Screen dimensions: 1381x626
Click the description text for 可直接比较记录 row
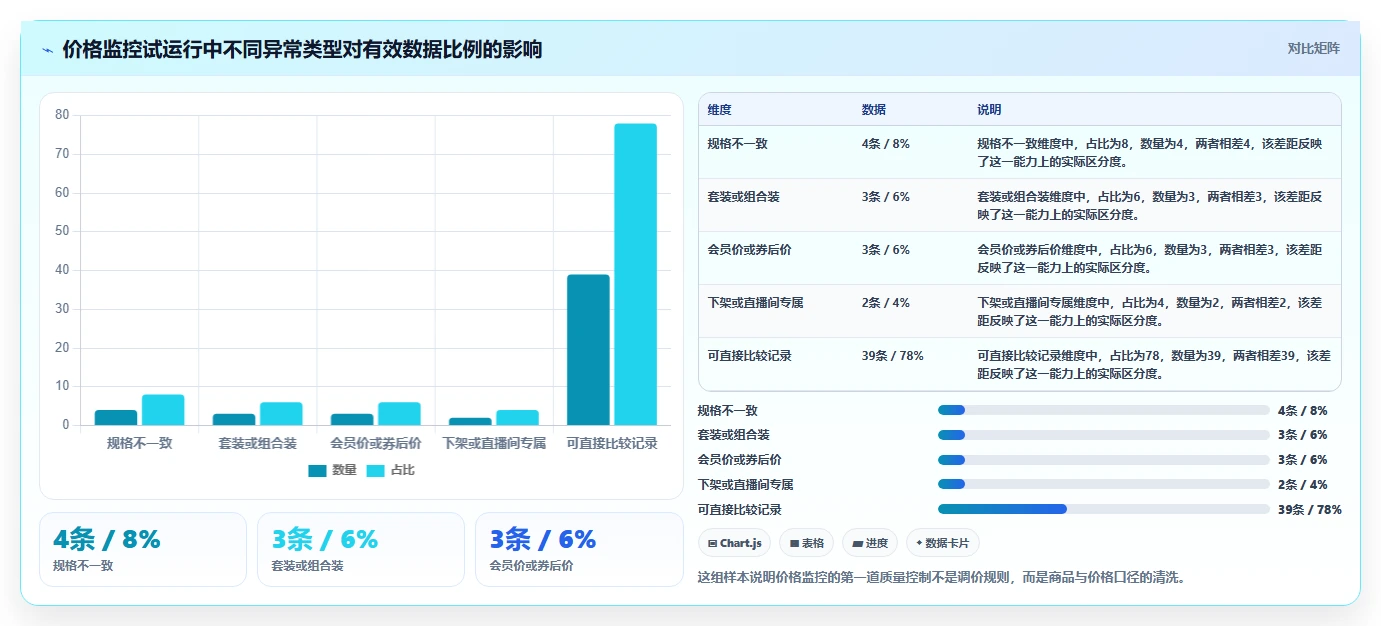(x=1154, y=364)
